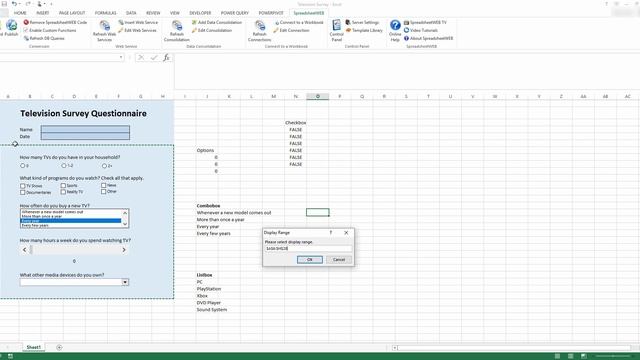
Task: Select the '0' TVs radio button
Action: tap(22, 166)
